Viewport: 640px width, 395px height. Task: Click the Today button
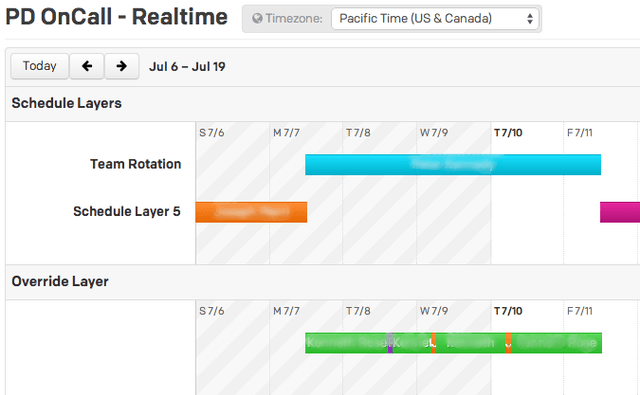(x=40, y=66)
